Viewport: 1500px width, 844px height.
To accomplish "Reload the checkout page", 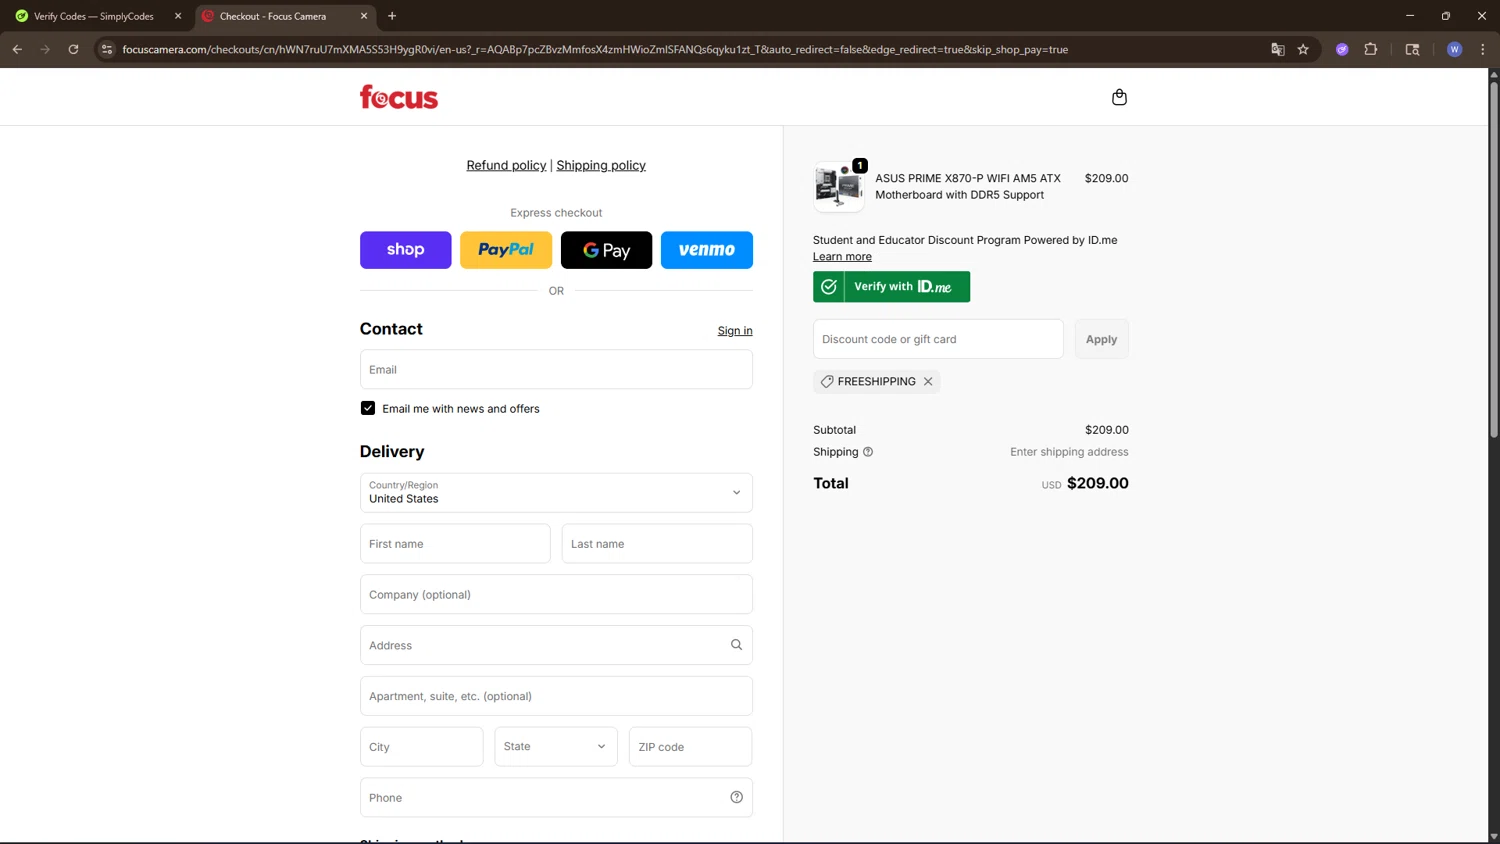I will [x=73, y=49].
